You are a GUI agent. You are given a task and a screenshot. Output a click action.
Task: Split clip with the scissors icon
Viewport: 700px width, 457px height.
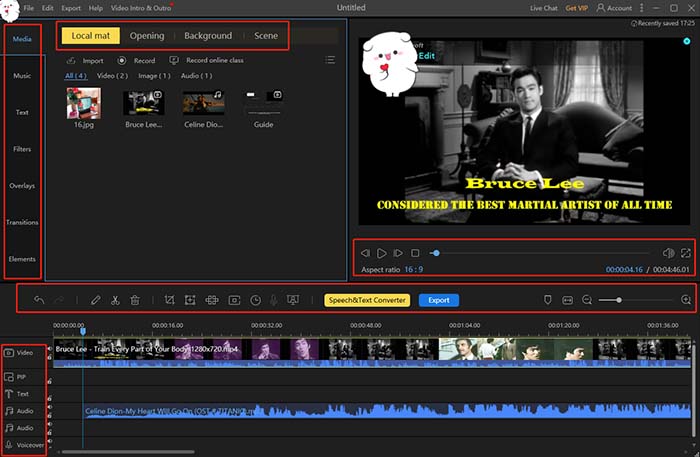(x=115, y=300)
